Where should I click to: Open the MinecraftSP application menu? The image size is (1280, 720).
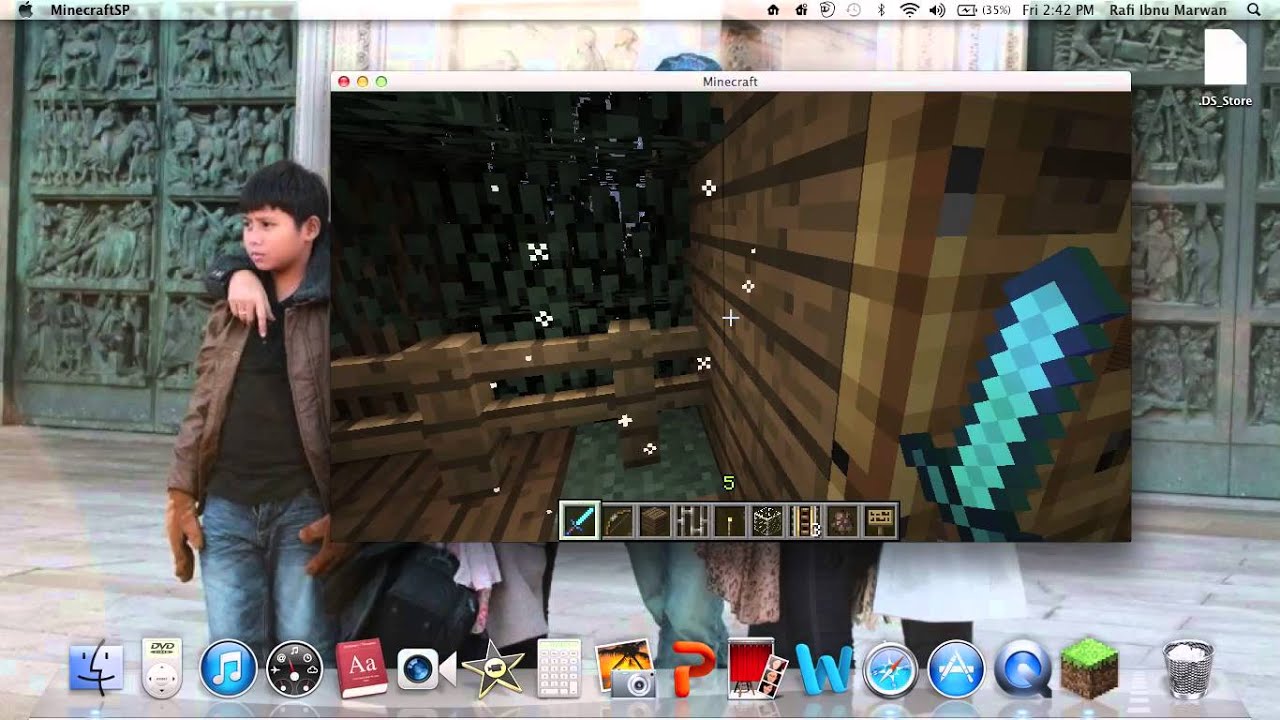pyautogui.click(x=90, y=10)
